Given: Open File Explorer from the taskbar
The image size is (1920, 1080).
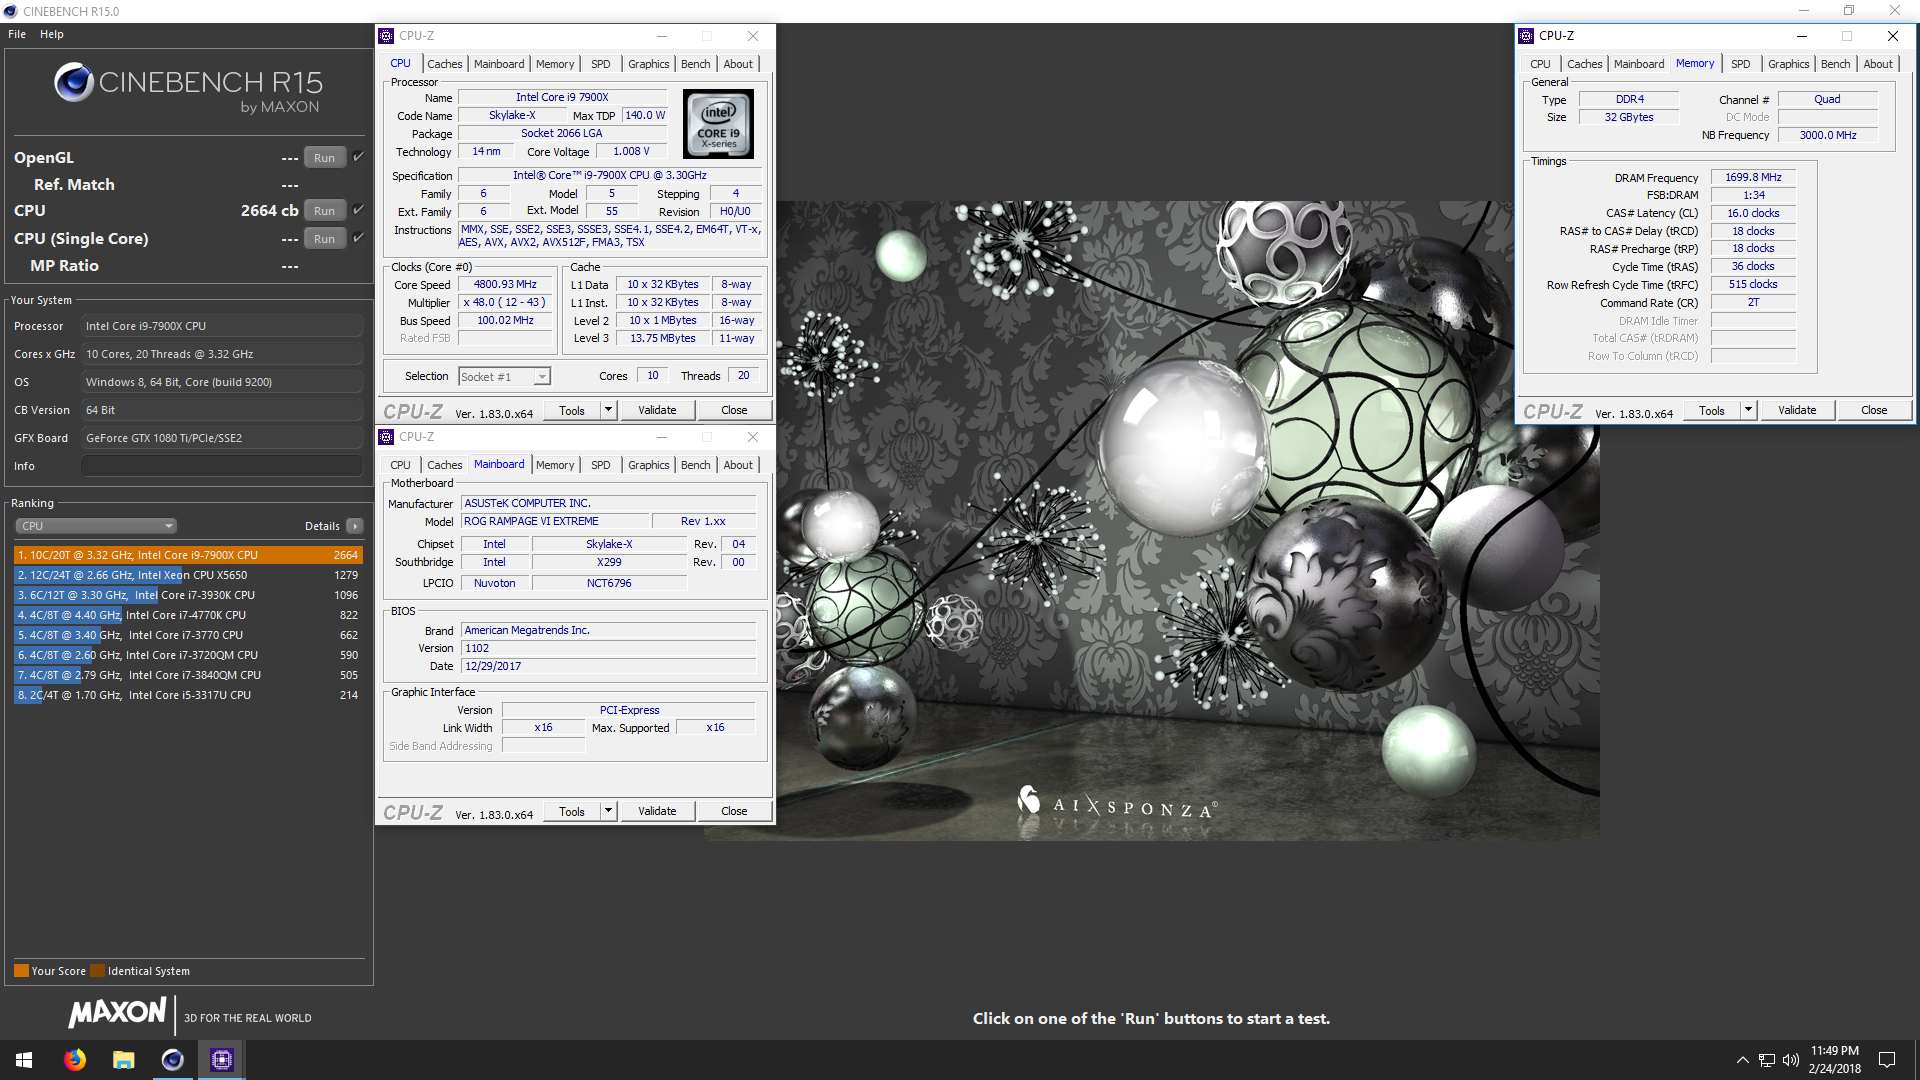Looking at the screenshot, I should pos(123,1059).
